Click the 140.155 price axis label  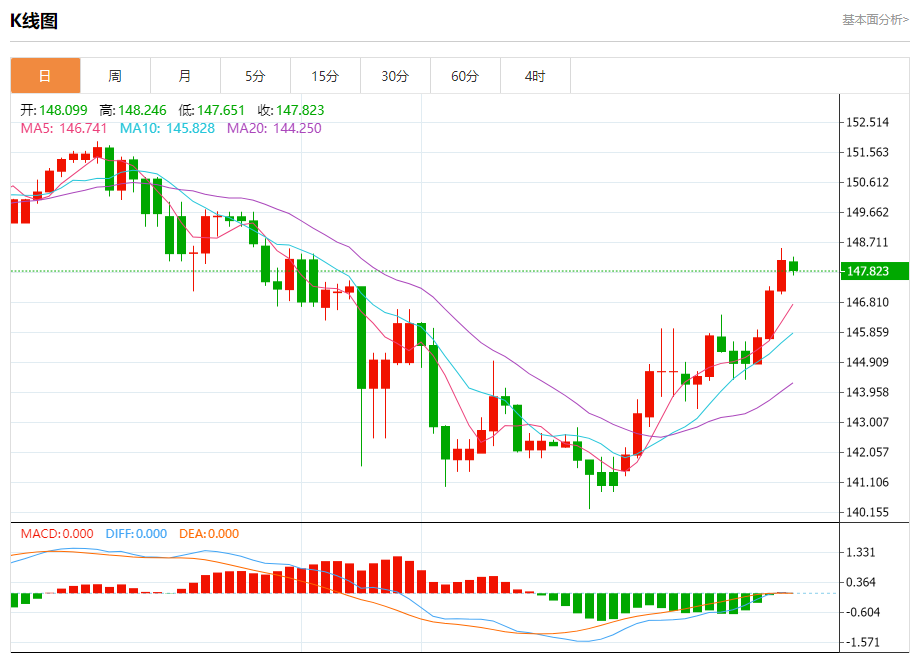tap(868, 512)
